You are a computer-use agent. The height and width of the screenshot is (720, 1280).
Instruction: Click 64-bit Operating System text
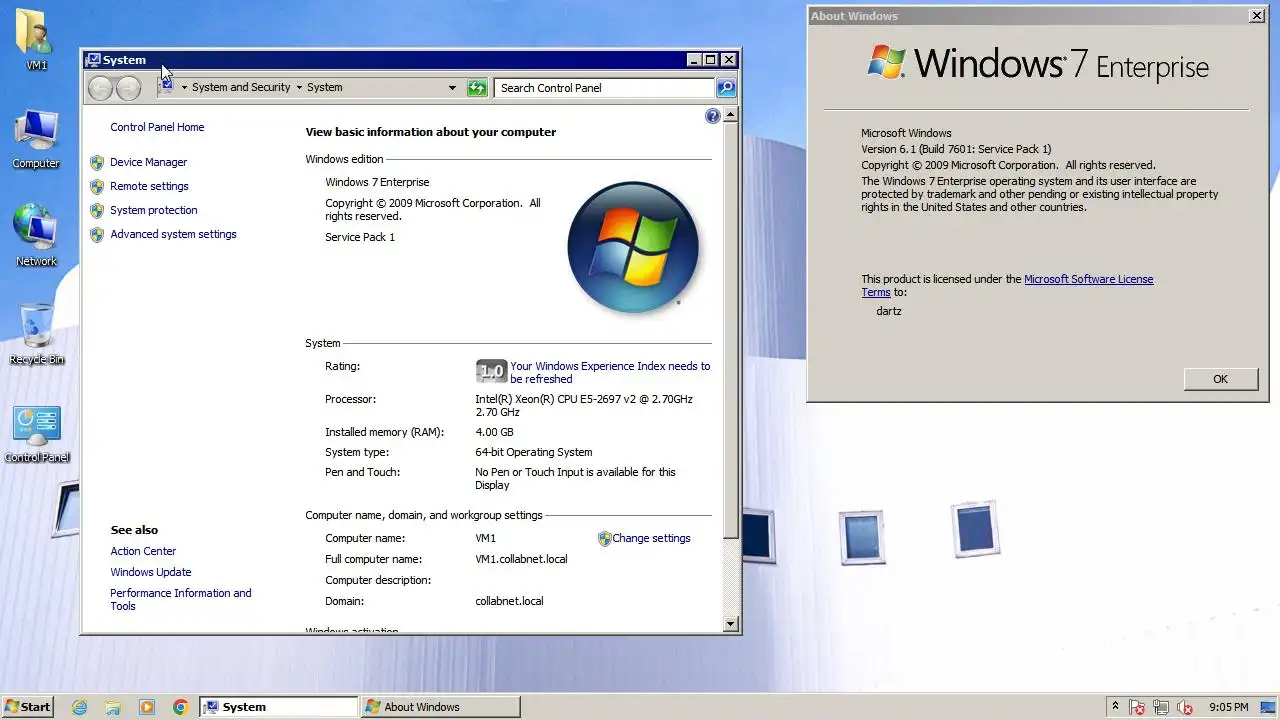click(x=533, y=452)
